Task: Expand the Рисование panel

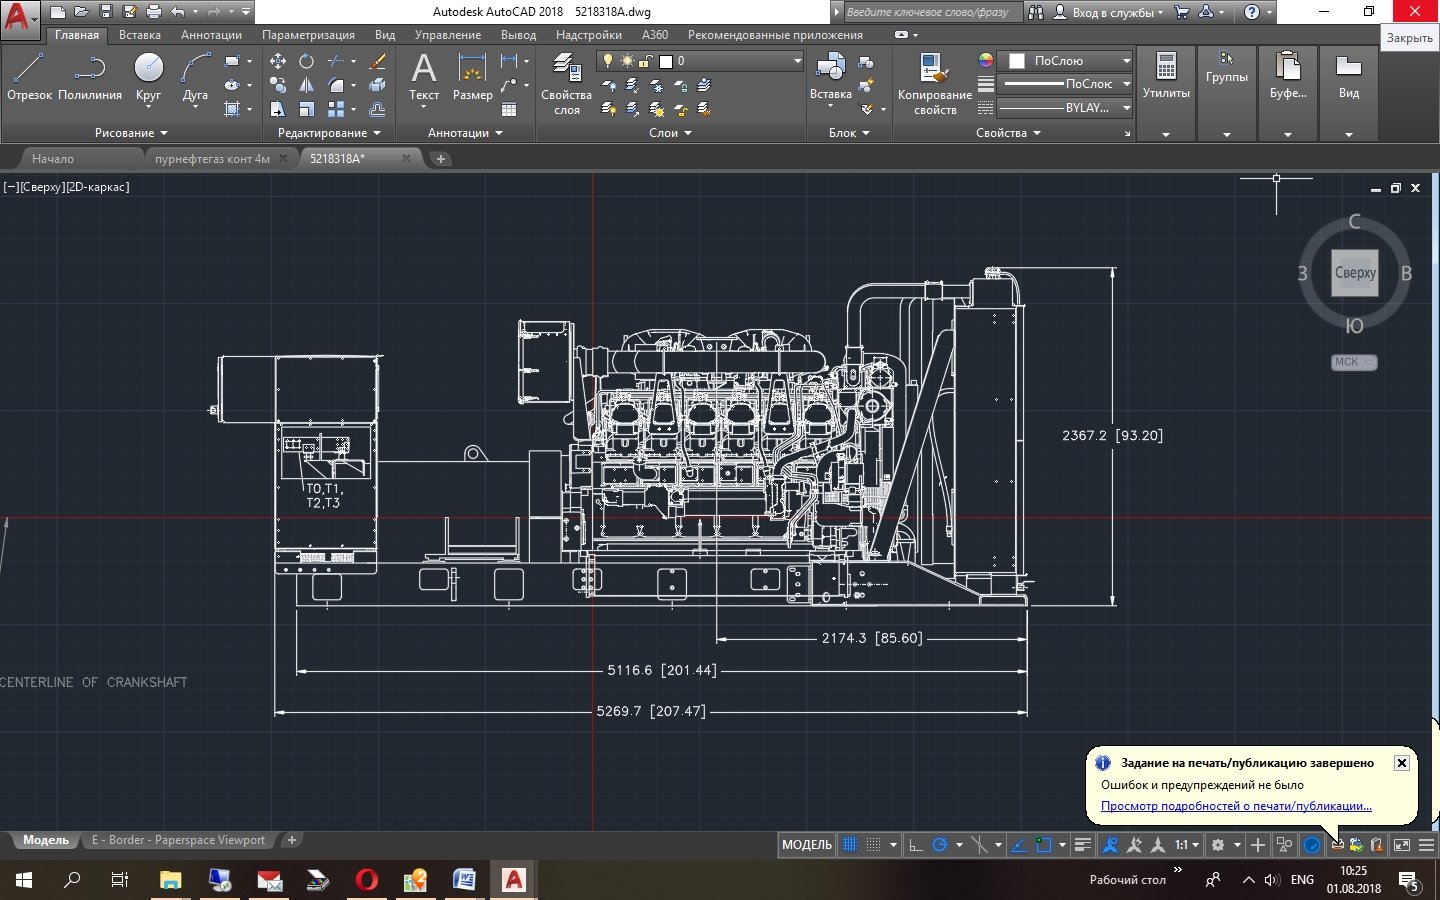Action: (x=131, y=133)
